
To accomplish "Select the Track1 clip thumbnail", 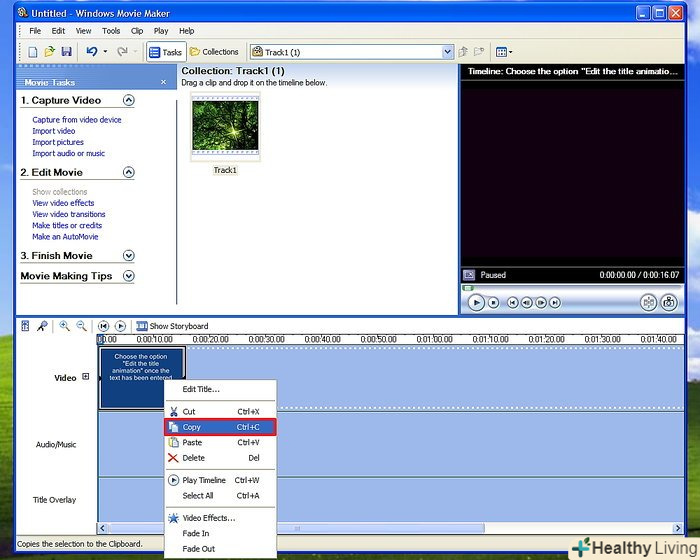I will pyautogui.click(x=225, y=128).
